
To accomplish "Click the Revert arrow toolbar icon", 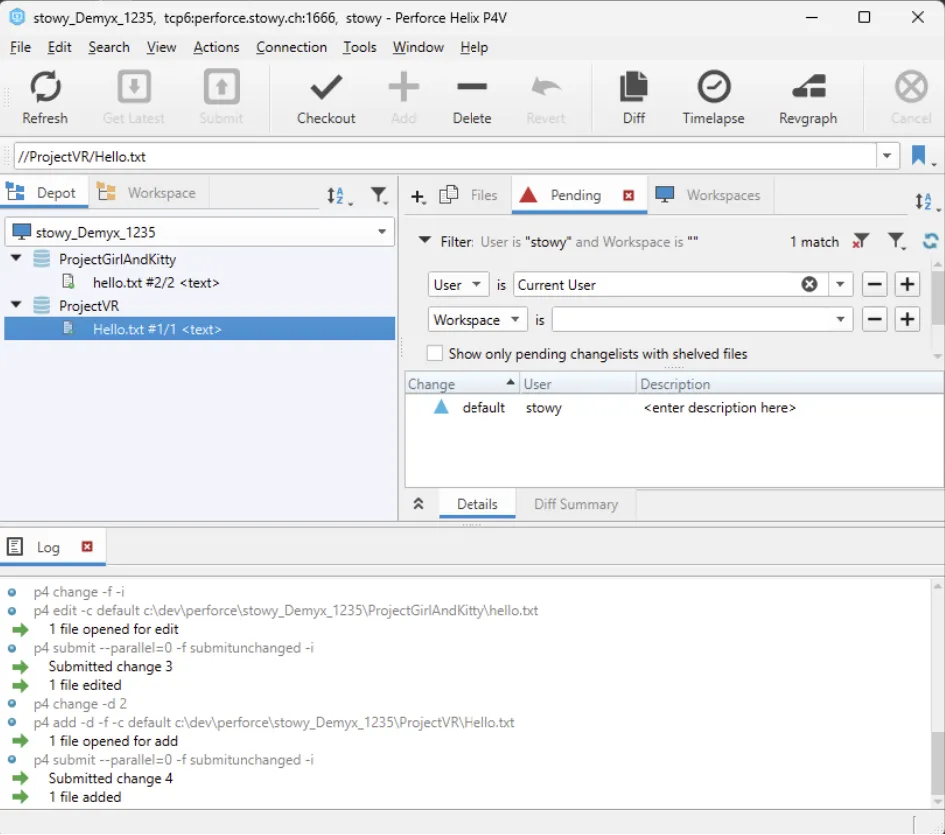I will tap(546, 87).
